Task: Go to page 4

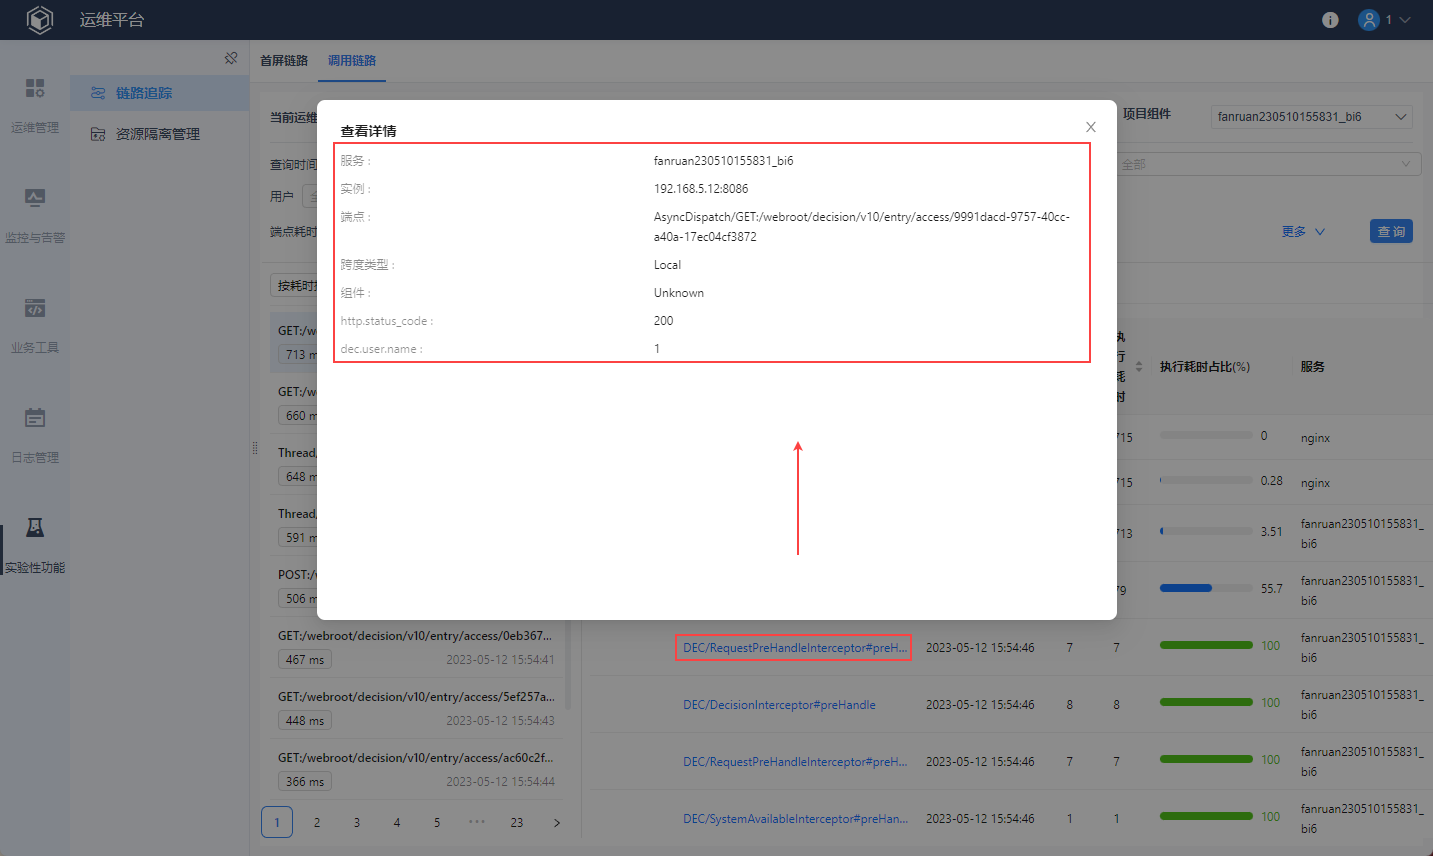Action: (x=397, y=822)
